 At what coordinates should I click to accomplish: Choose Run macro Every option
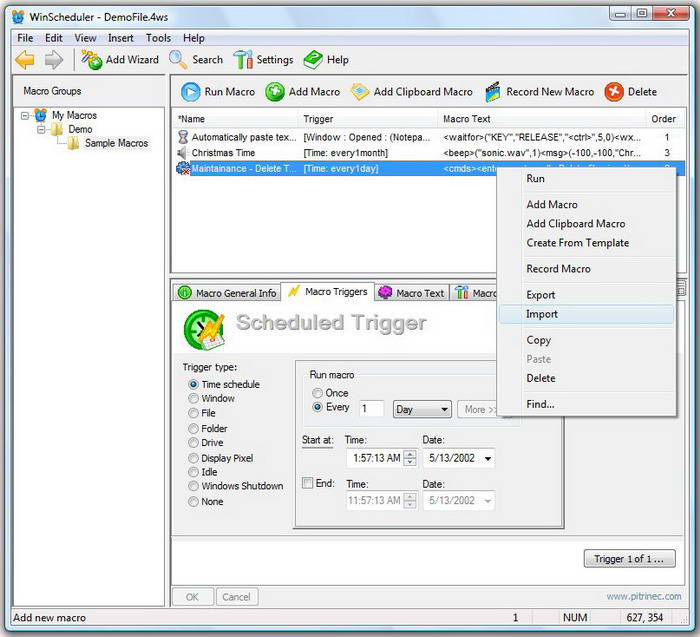[317, 407]
